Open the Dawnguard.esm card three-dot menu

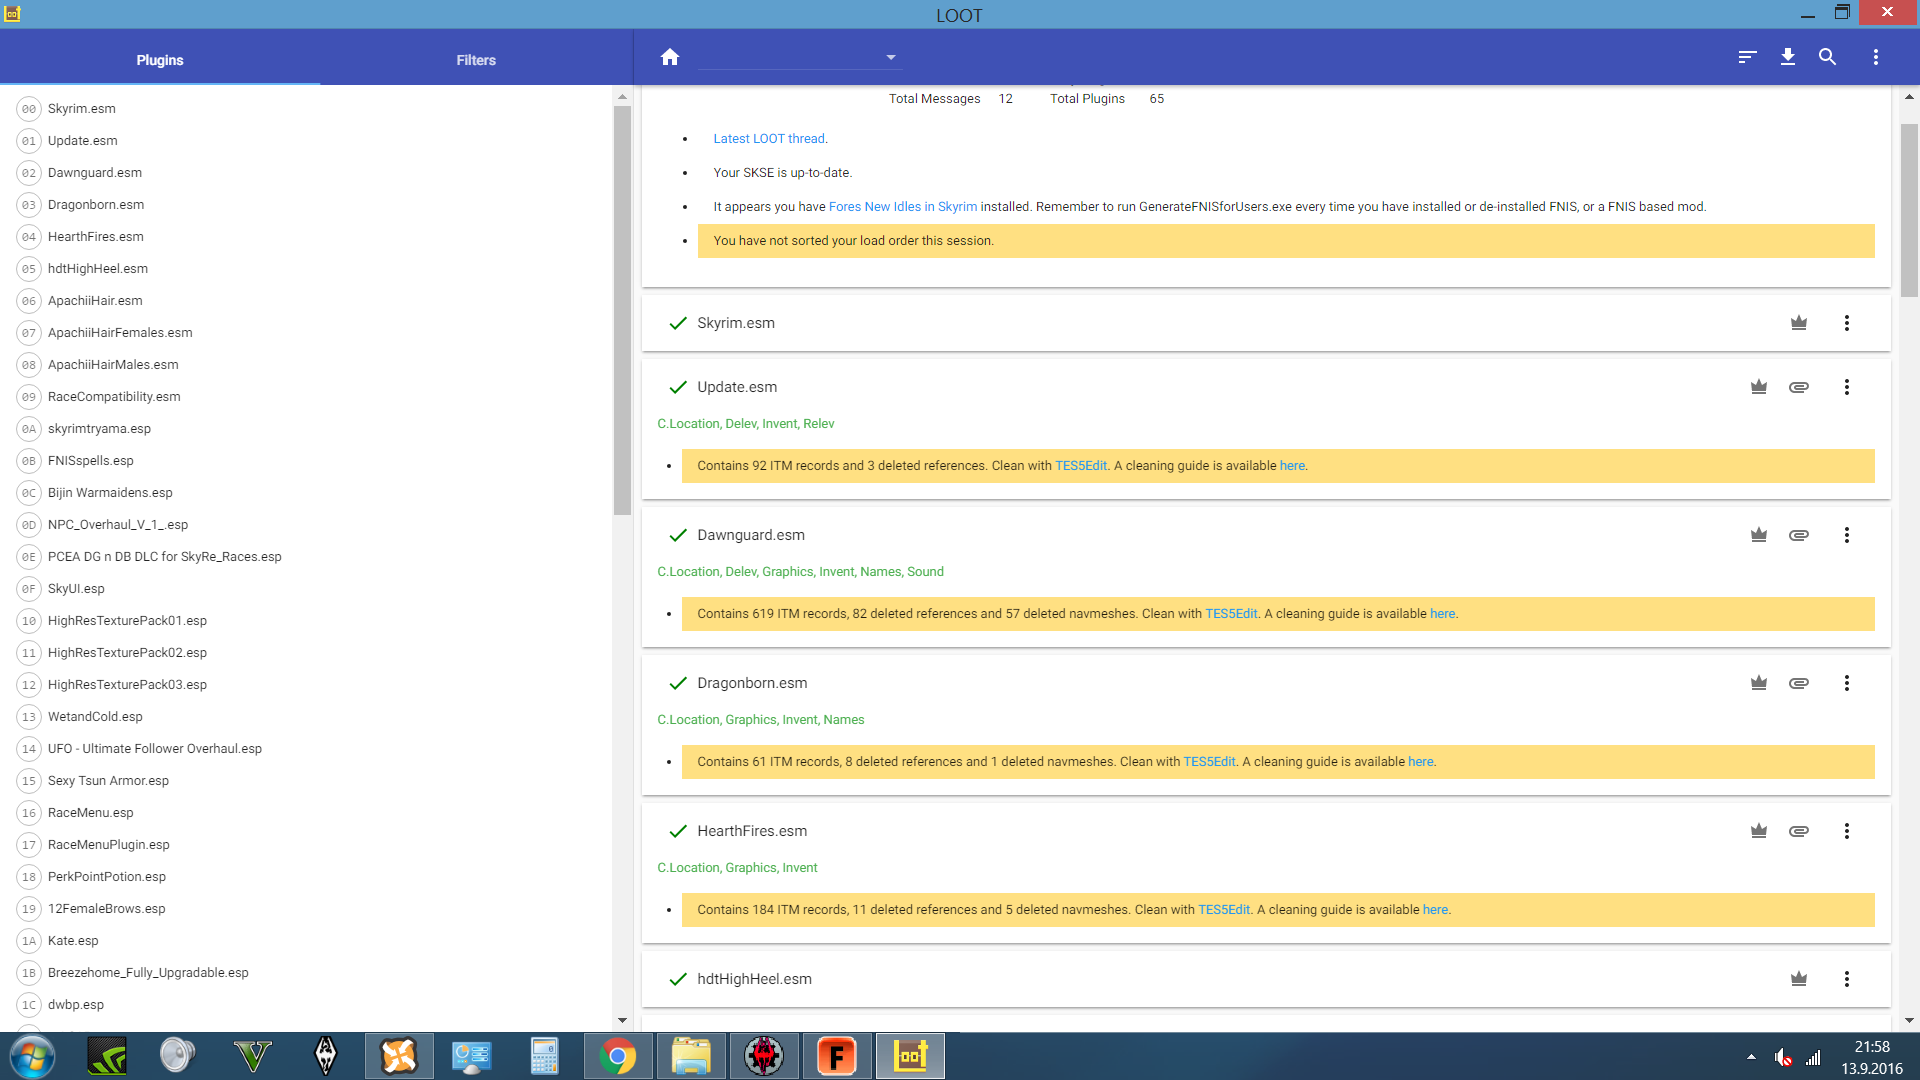tap(1846, 535)
